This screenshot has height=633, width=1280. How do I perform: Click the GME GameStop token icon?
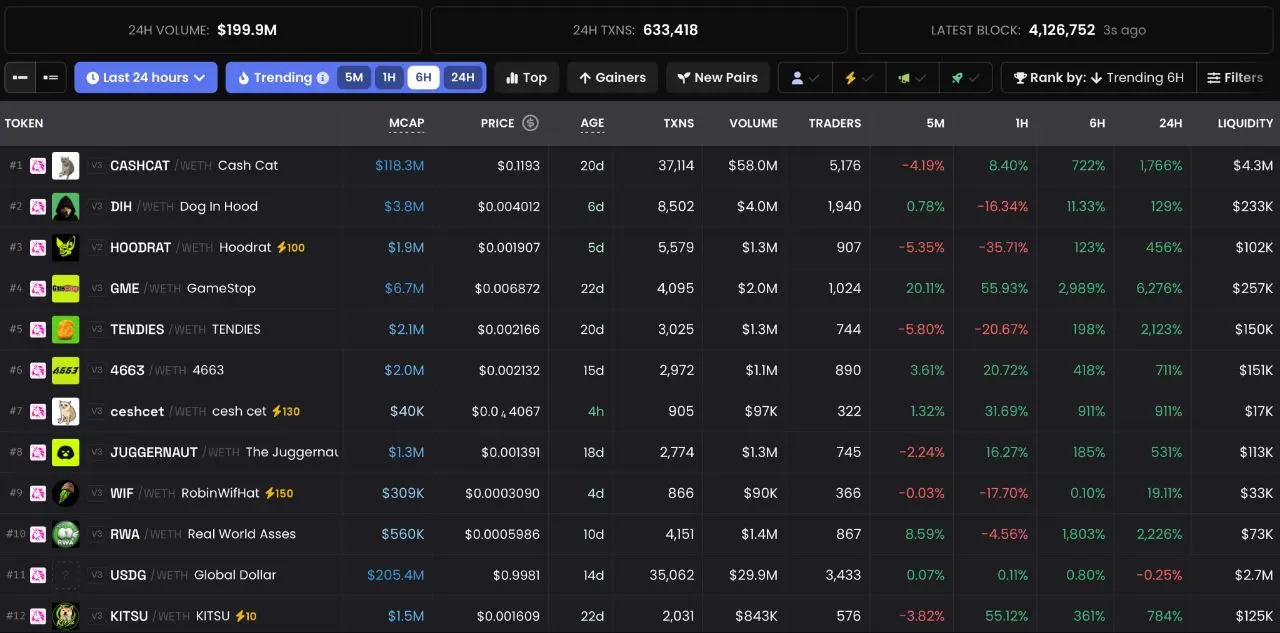tap(66, 288)
